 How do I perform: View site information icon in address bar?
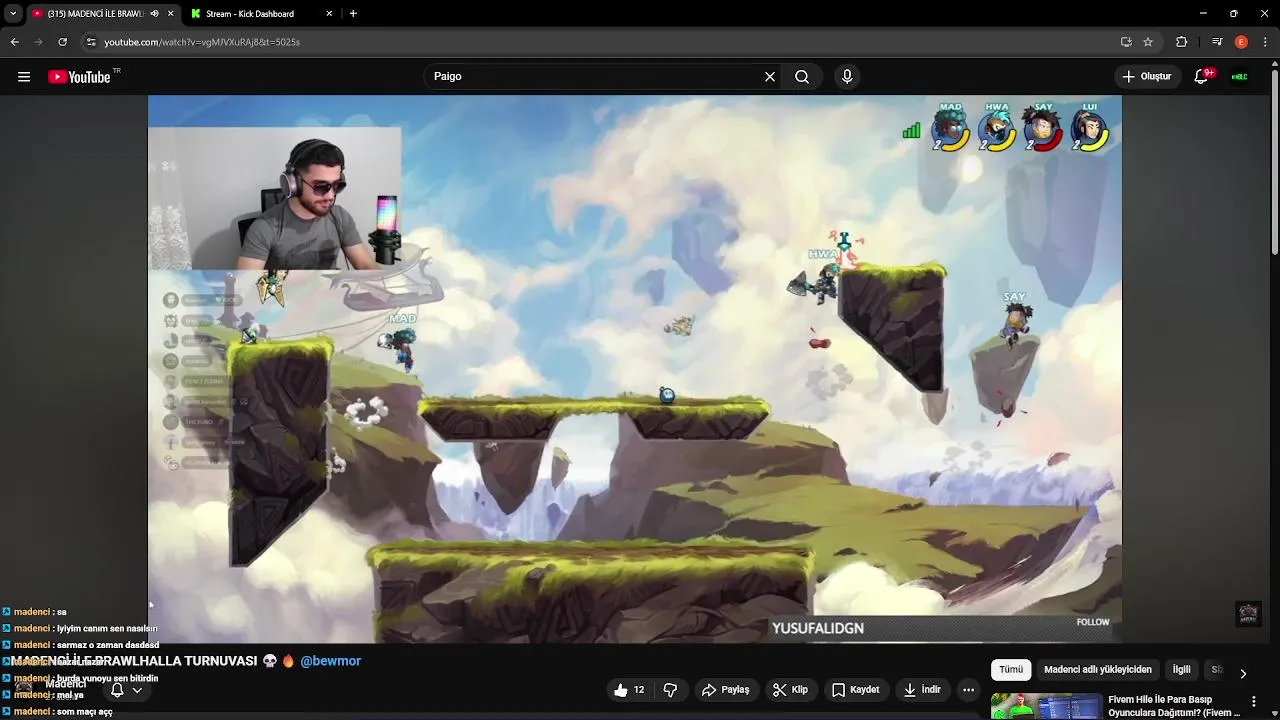tap(91, 42)
